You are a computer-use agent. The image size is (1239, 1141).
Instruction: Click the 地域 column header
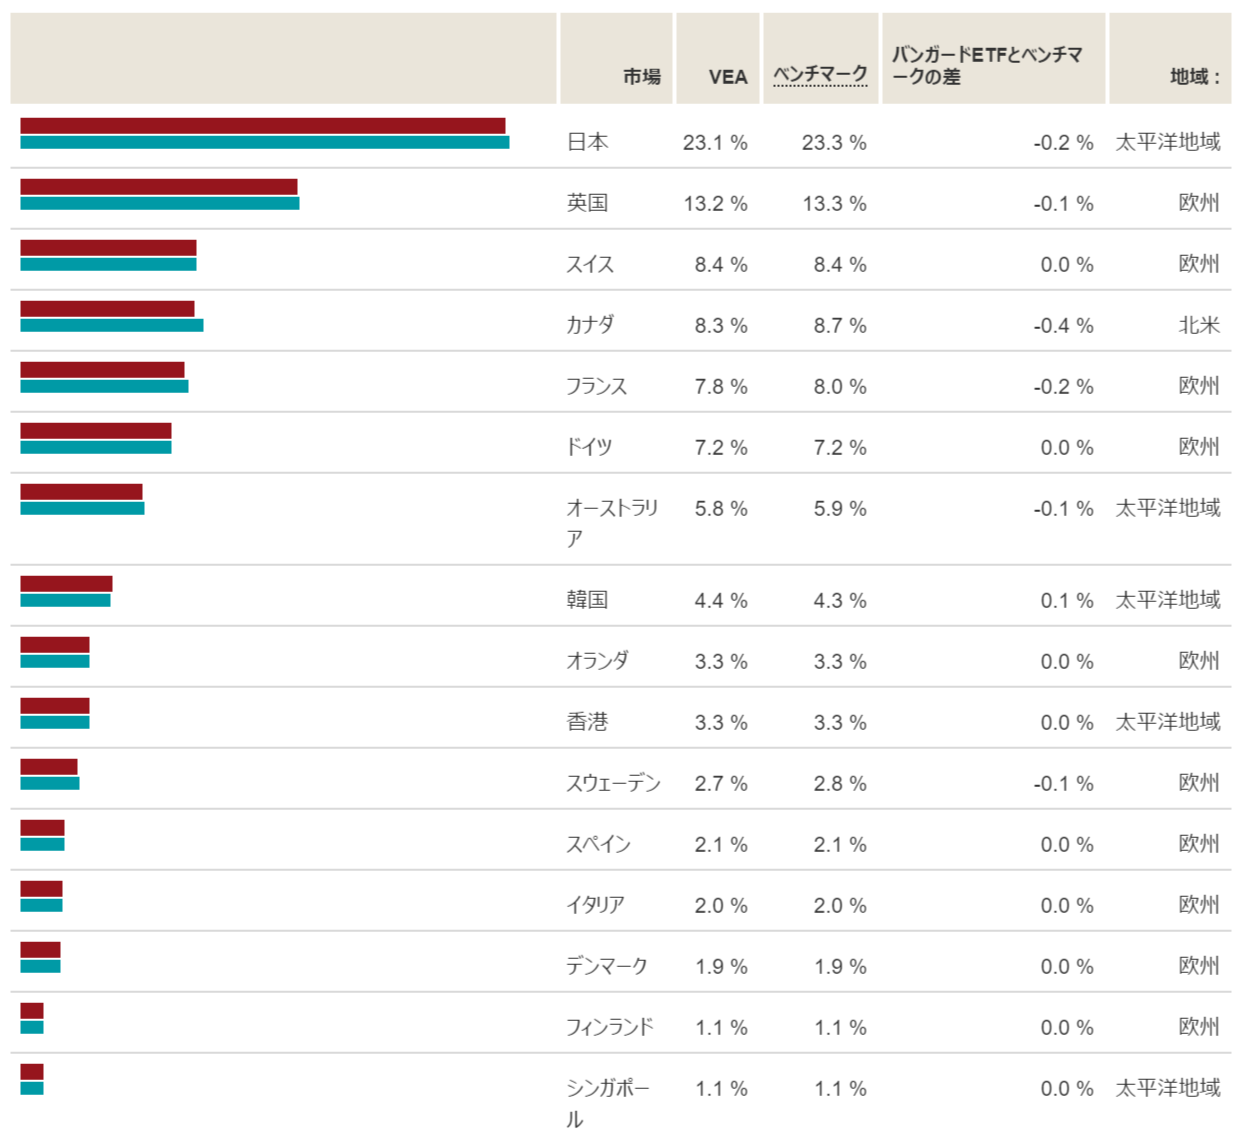(1194, 76)
